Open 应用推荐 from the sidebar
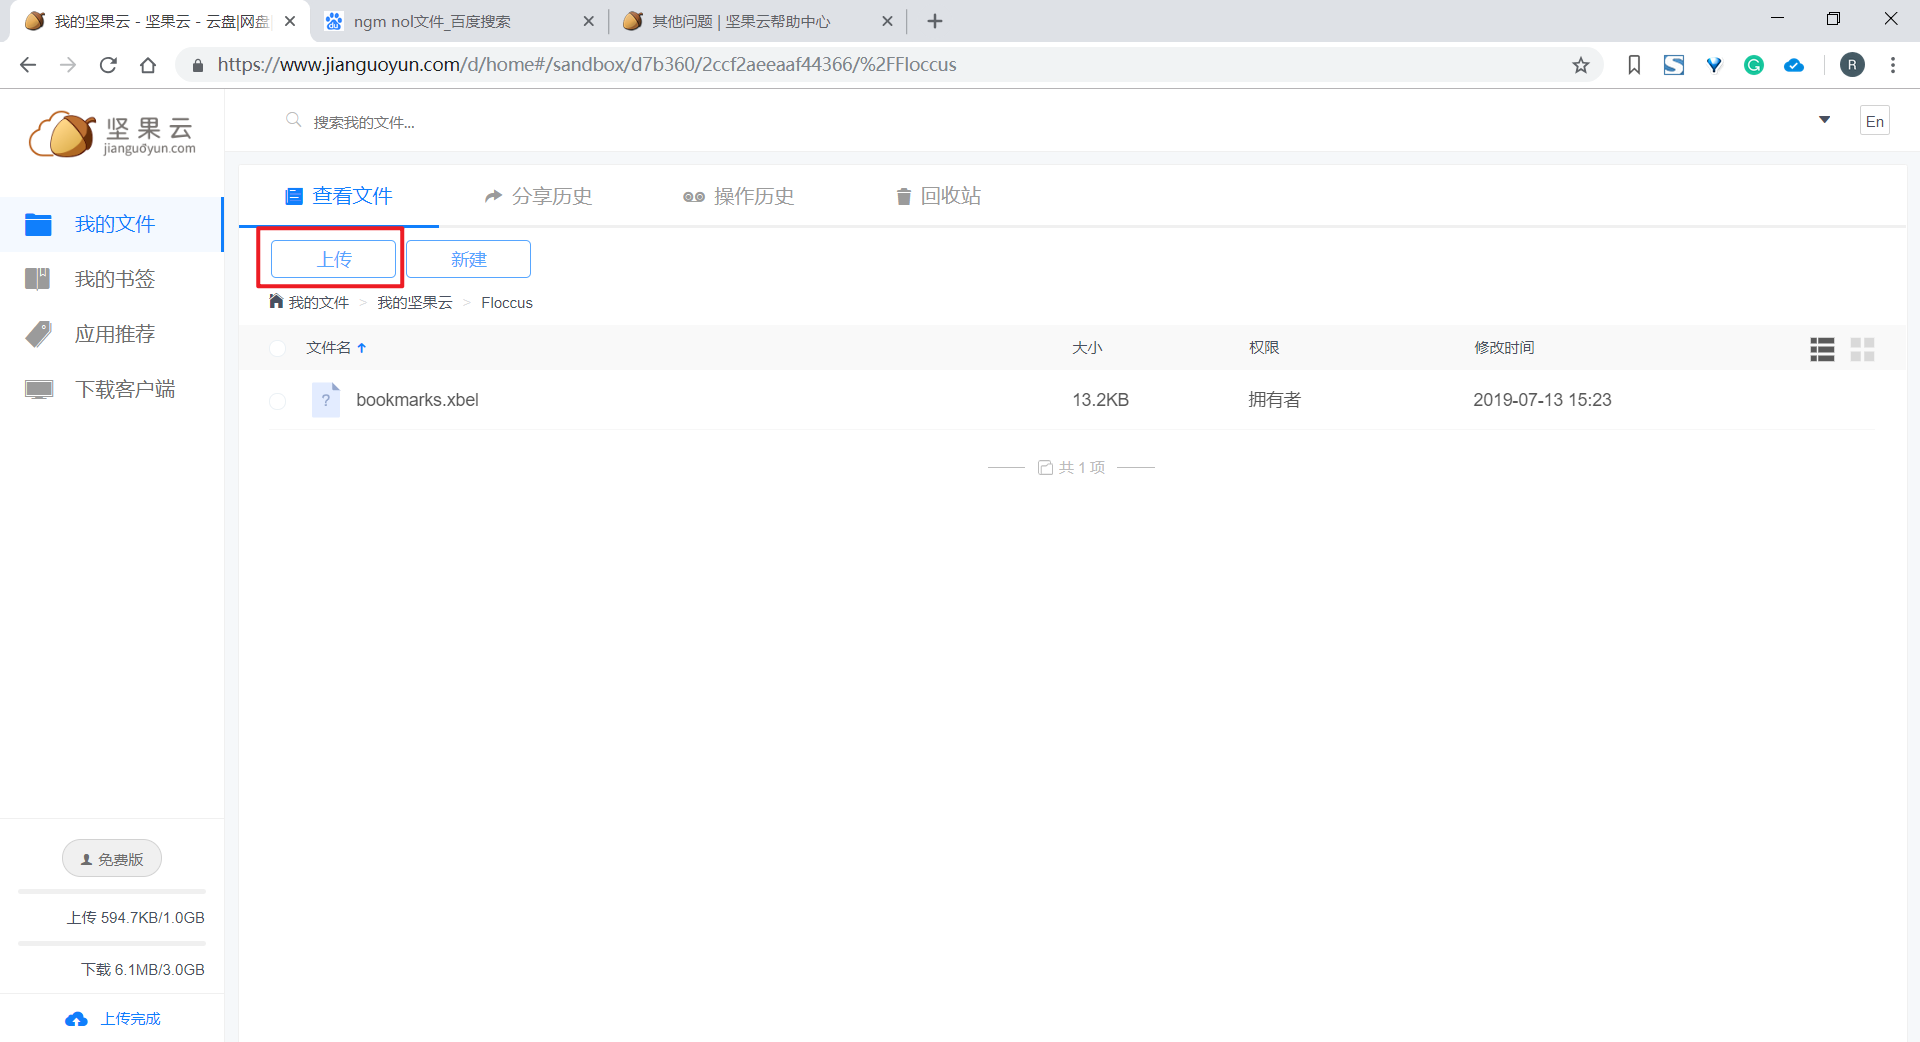The image size is (1920, 1042). tap(114, 334)
